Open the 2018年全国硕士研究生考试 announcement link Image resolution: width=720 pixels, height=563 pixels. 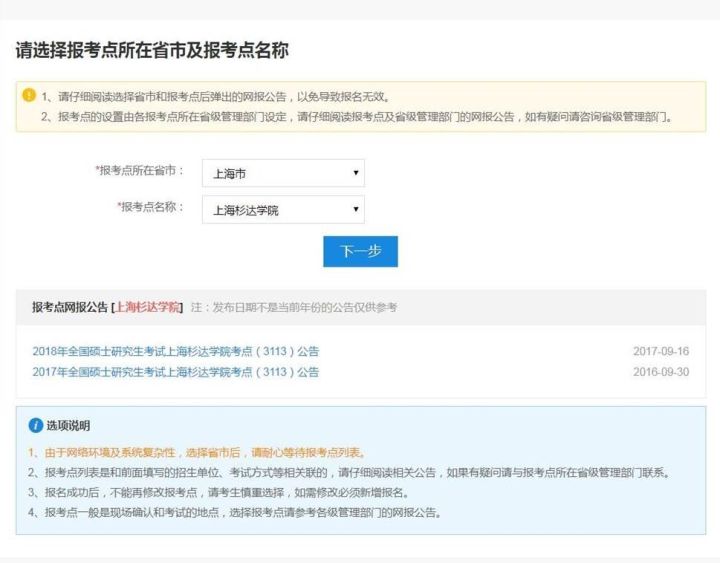(x=175, y=352)
